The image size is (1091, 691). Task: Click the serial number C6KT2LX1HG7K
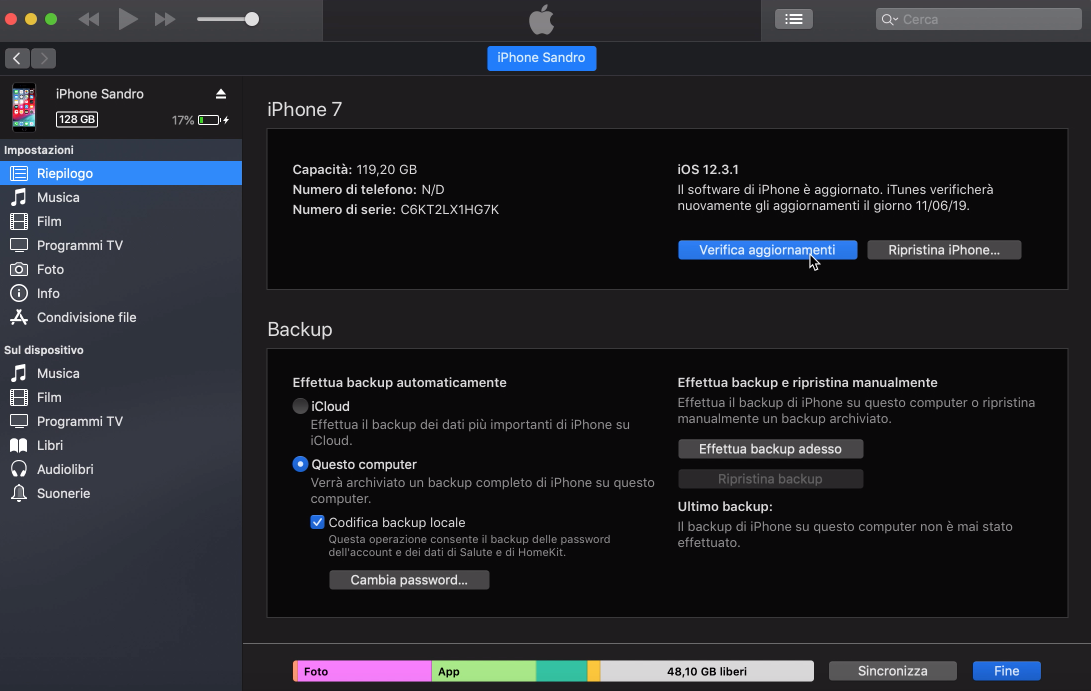pos(449,209)
